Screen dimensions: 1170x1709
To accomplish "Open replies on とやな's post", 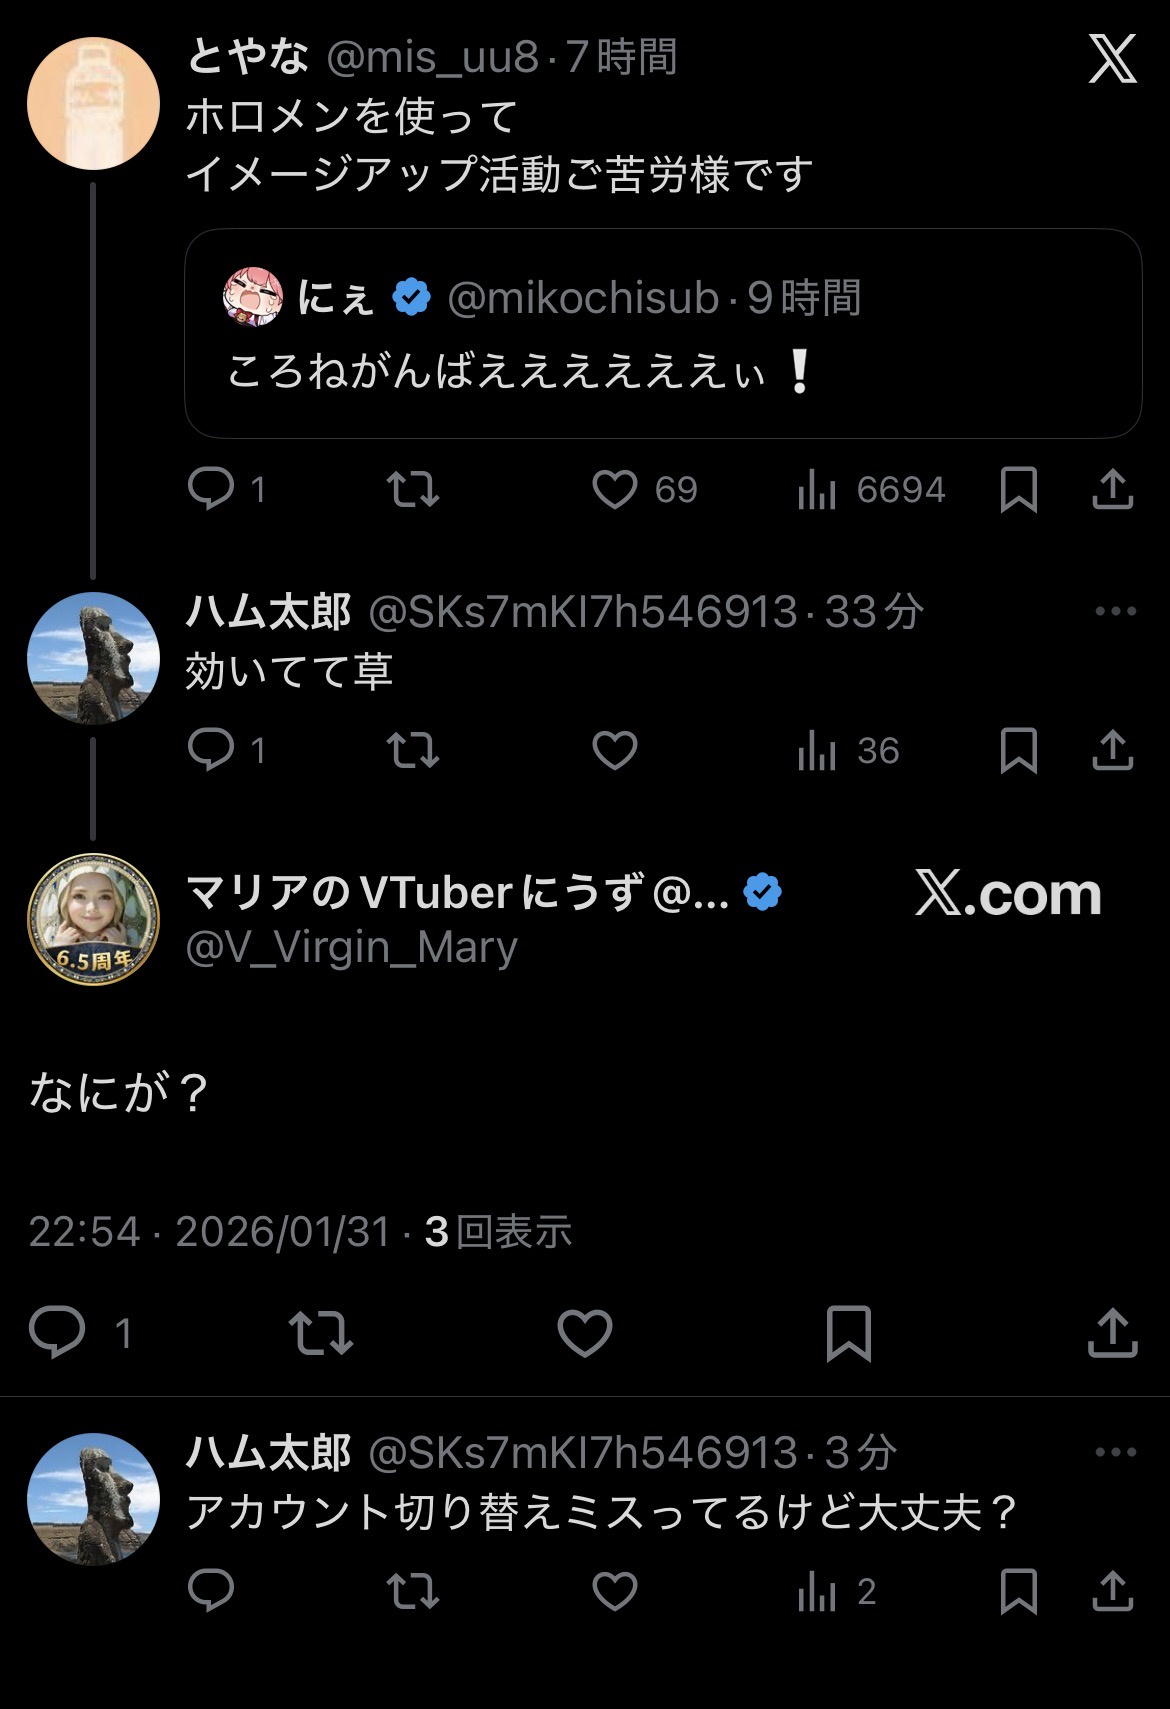I will click(211, 490).
